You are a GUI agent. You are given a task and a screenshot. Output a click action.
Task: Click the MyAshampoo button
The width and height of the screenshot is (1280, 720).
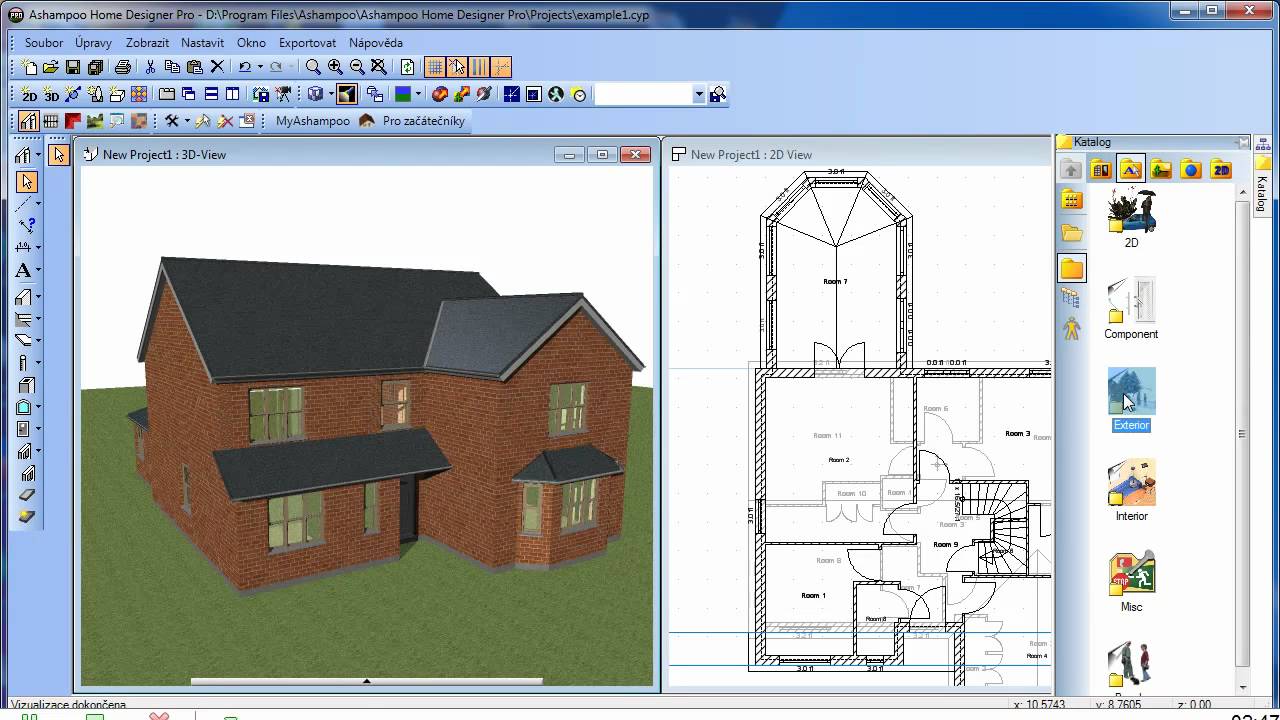tap(313, 121)
